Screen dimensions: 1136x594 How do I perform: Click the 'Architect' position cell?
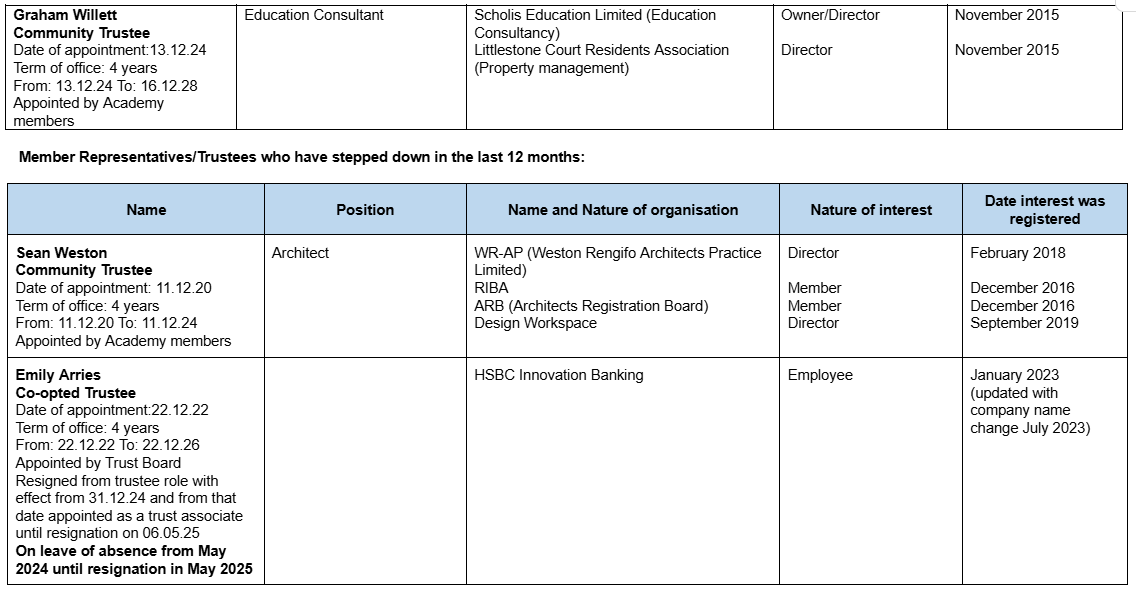point(300,253)
